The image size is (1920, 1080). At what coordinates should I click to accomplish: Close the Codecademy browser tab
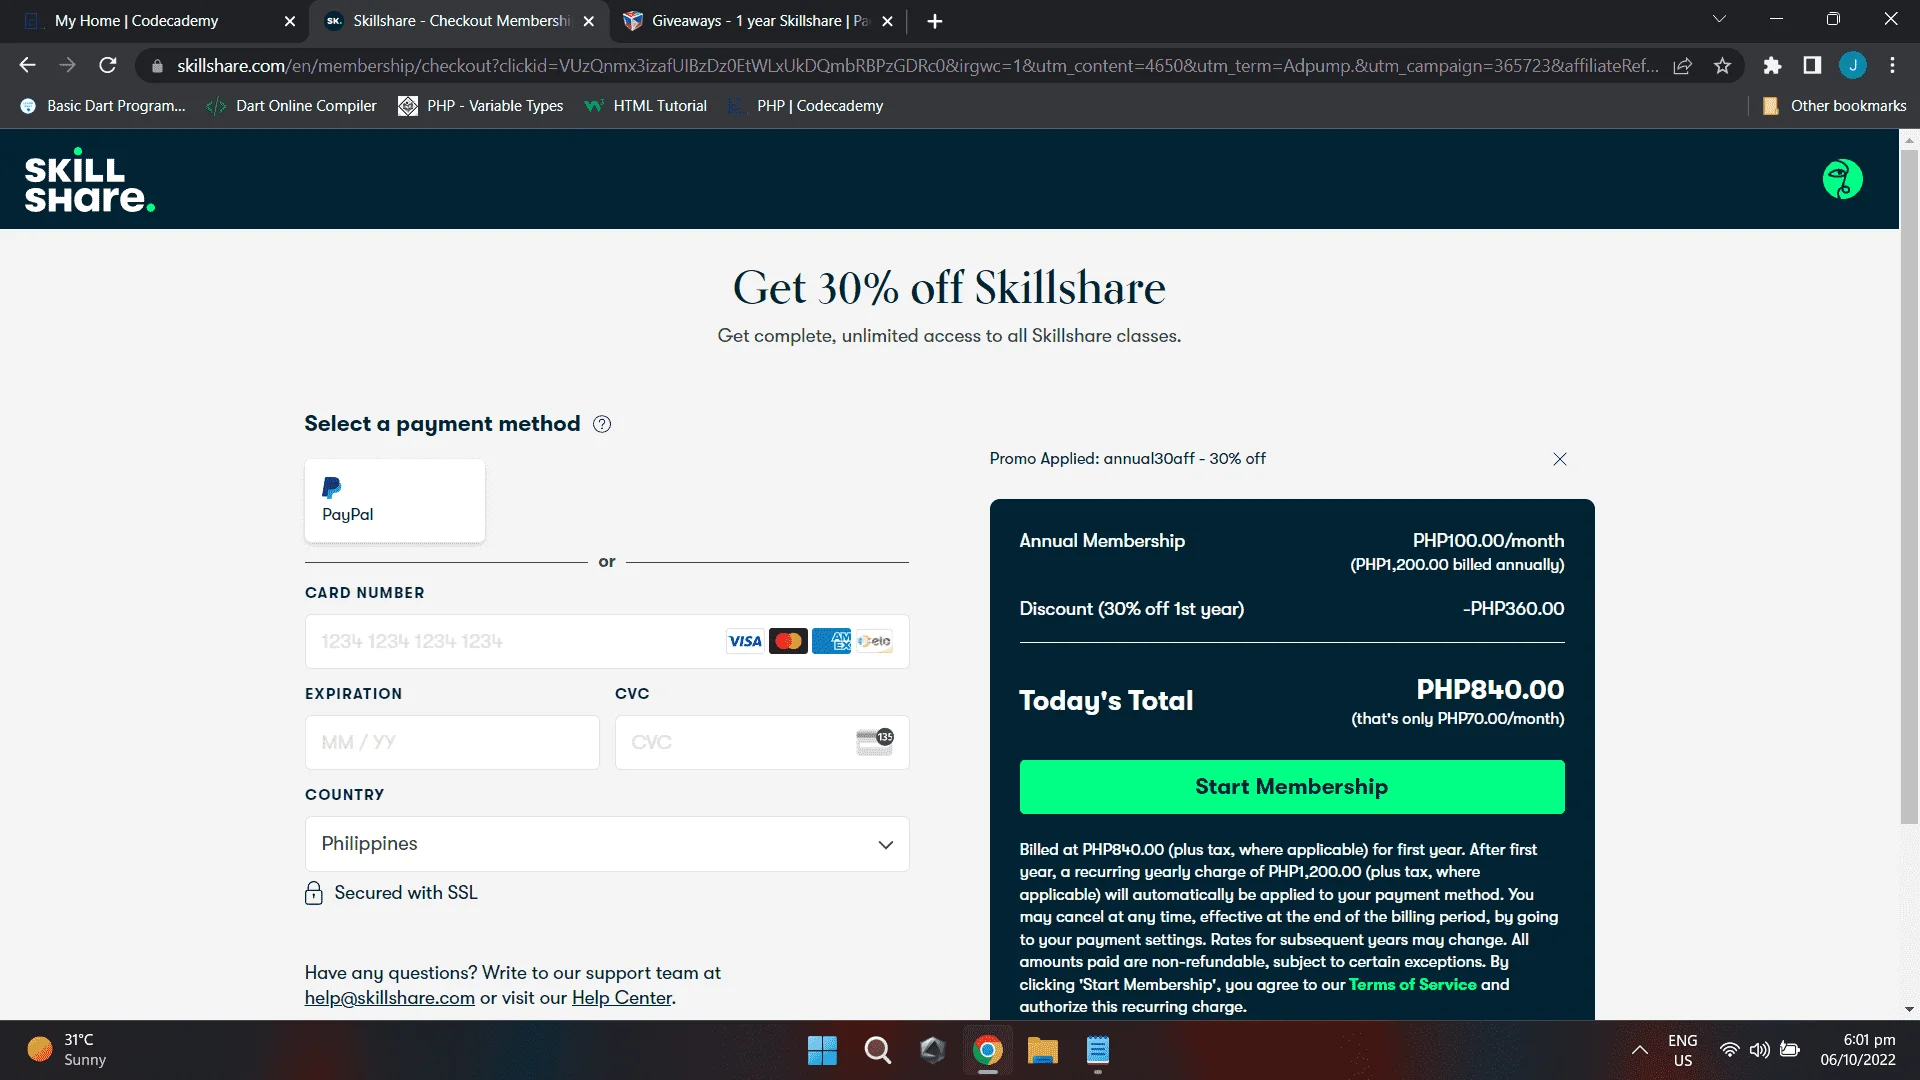coord(290,21)
